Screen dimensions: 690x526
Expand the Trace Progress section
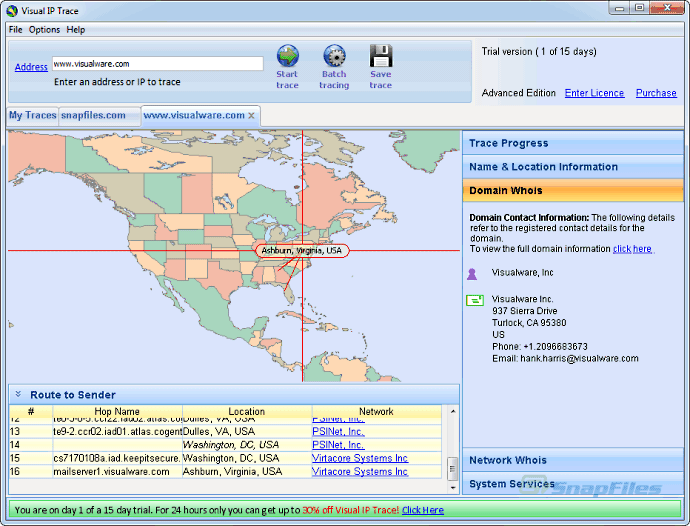(x=573, y=143)
